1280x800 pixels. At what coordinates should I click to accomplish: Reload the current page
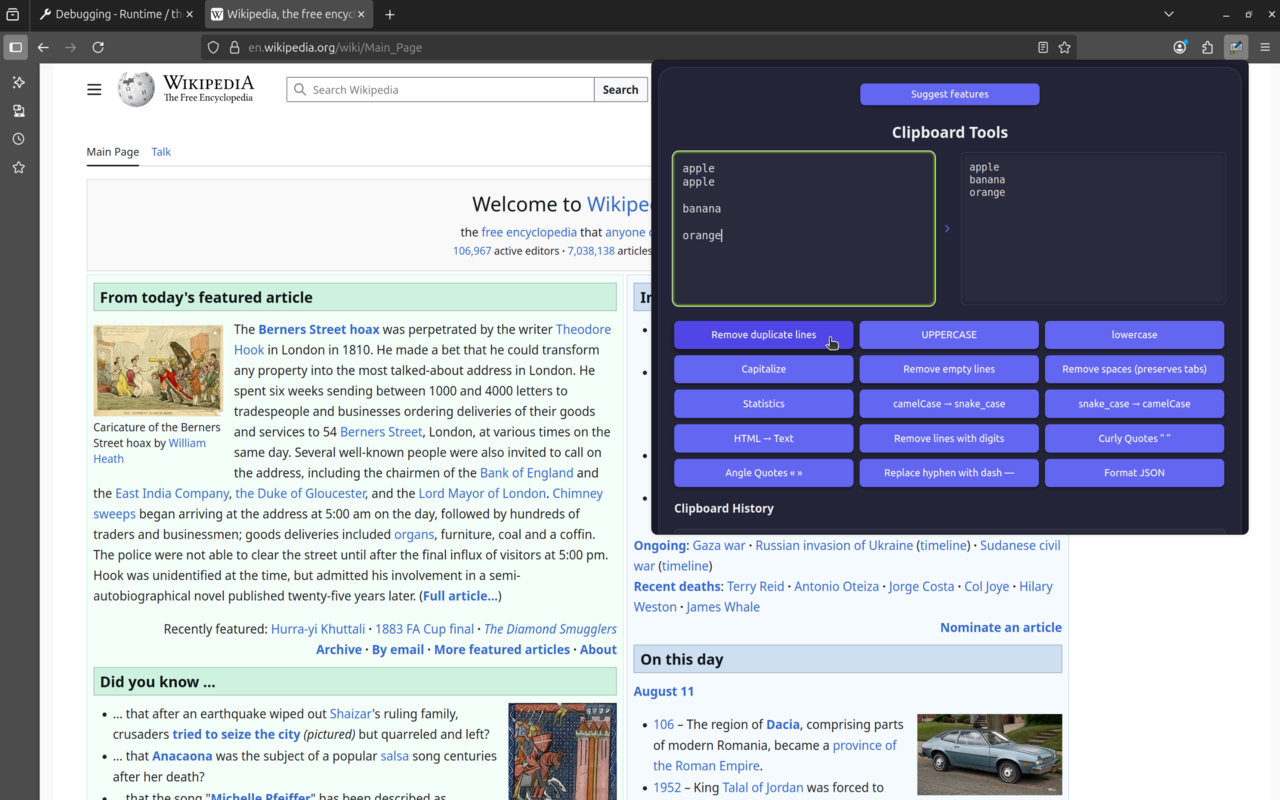click(x=98, y=47)
